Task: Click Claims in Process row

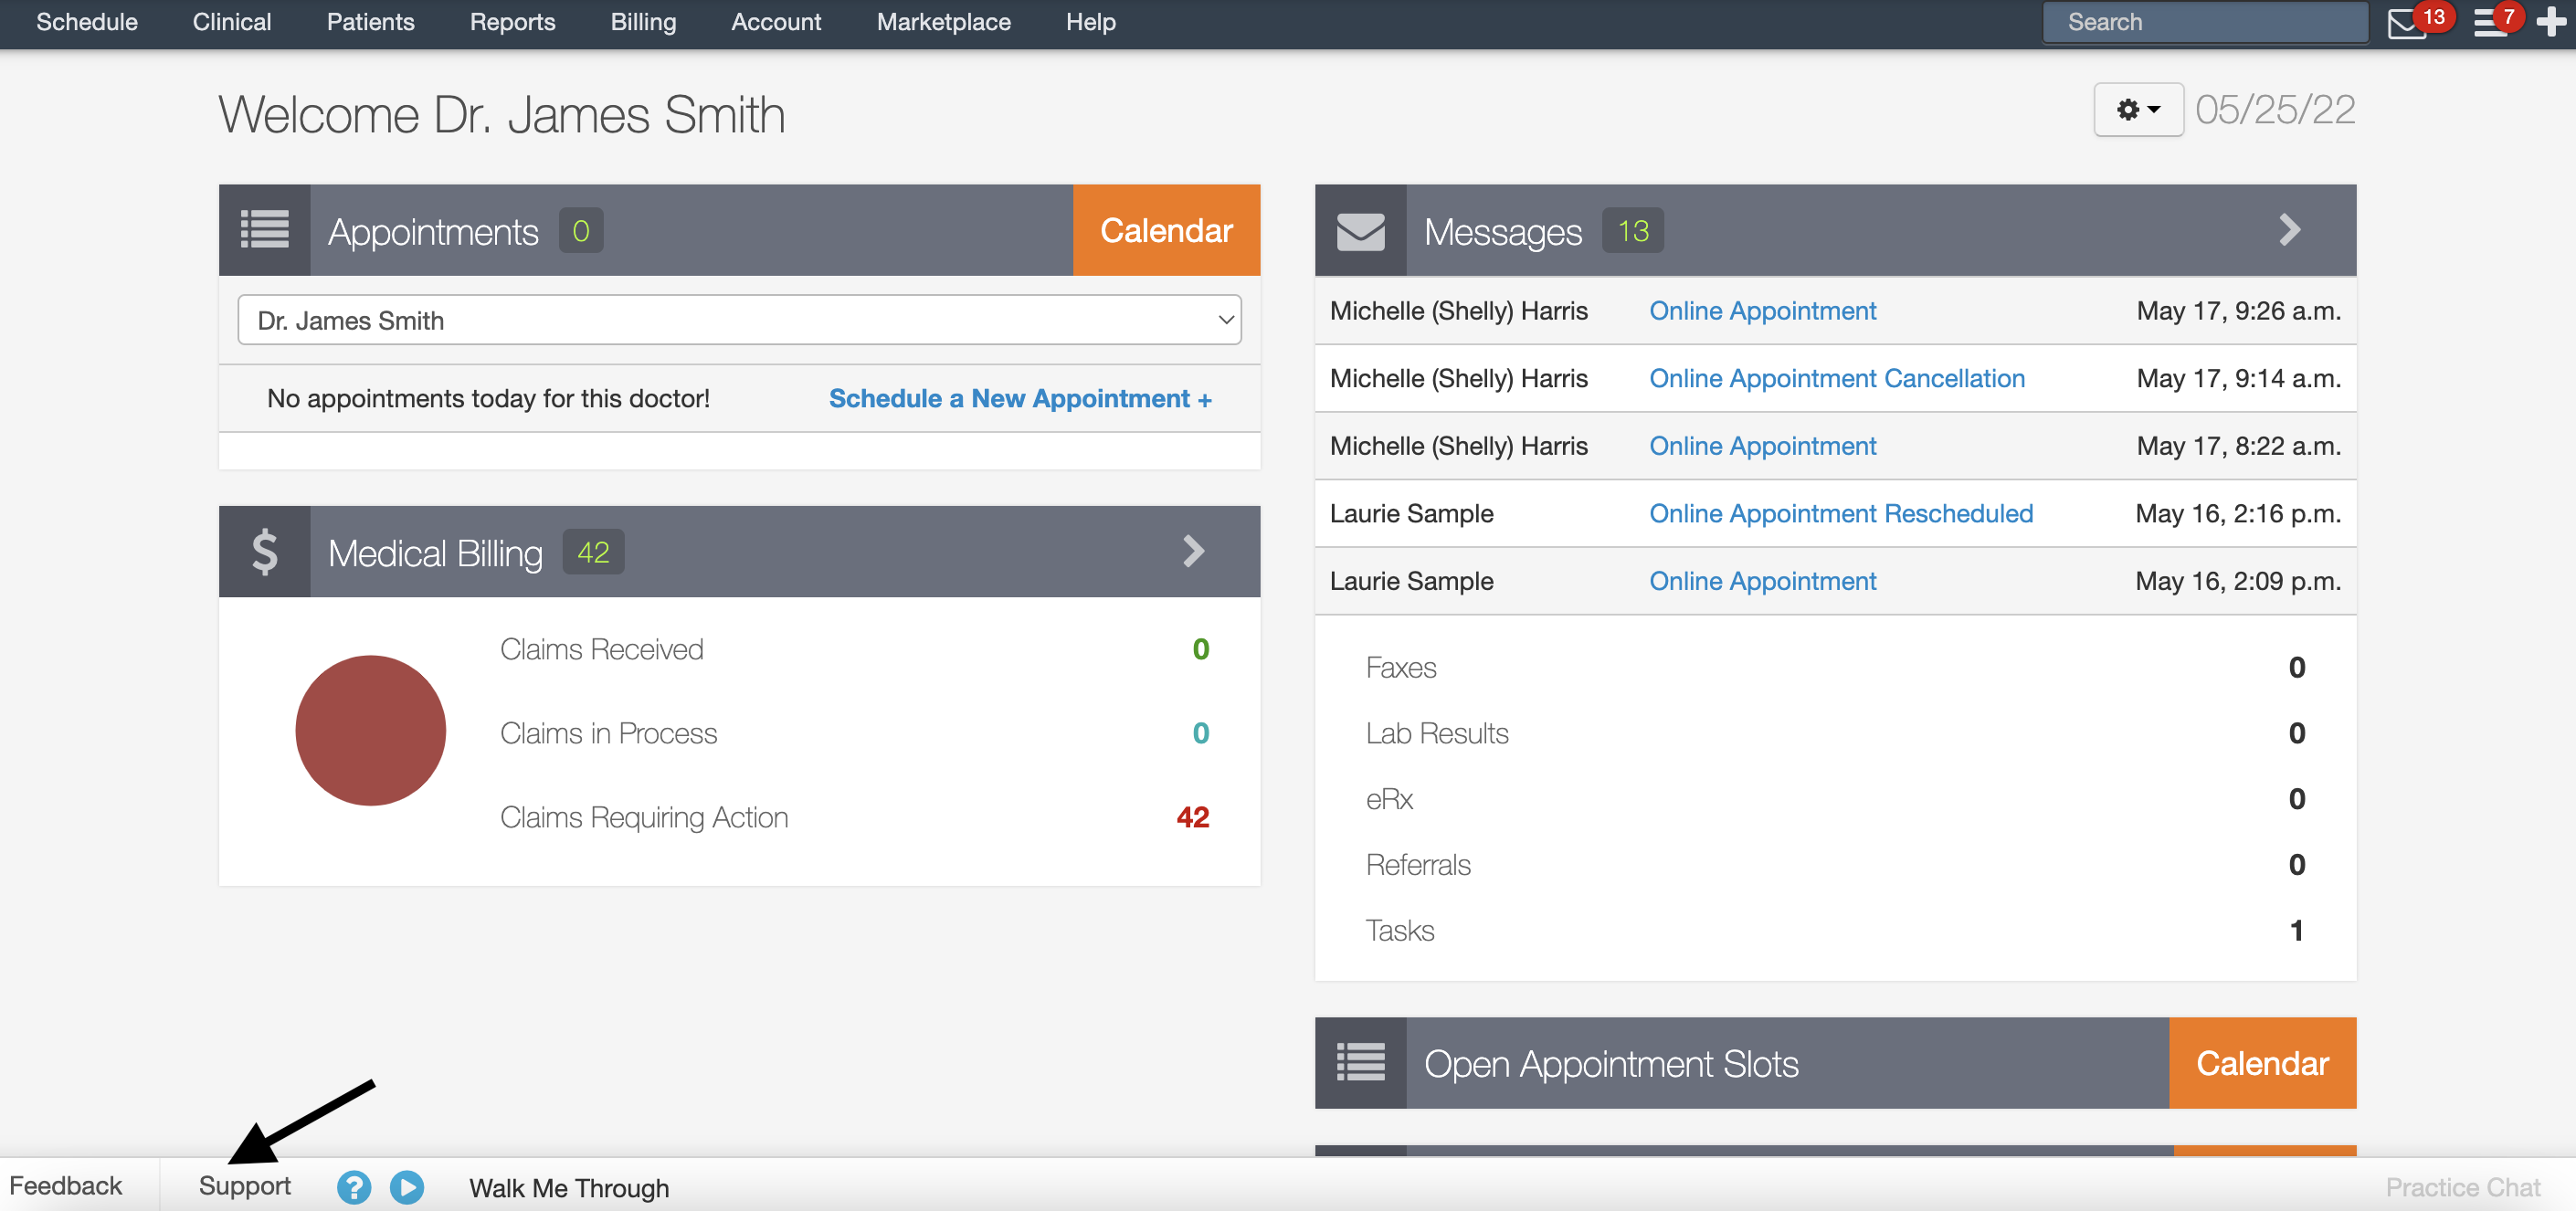Action: 855,733
